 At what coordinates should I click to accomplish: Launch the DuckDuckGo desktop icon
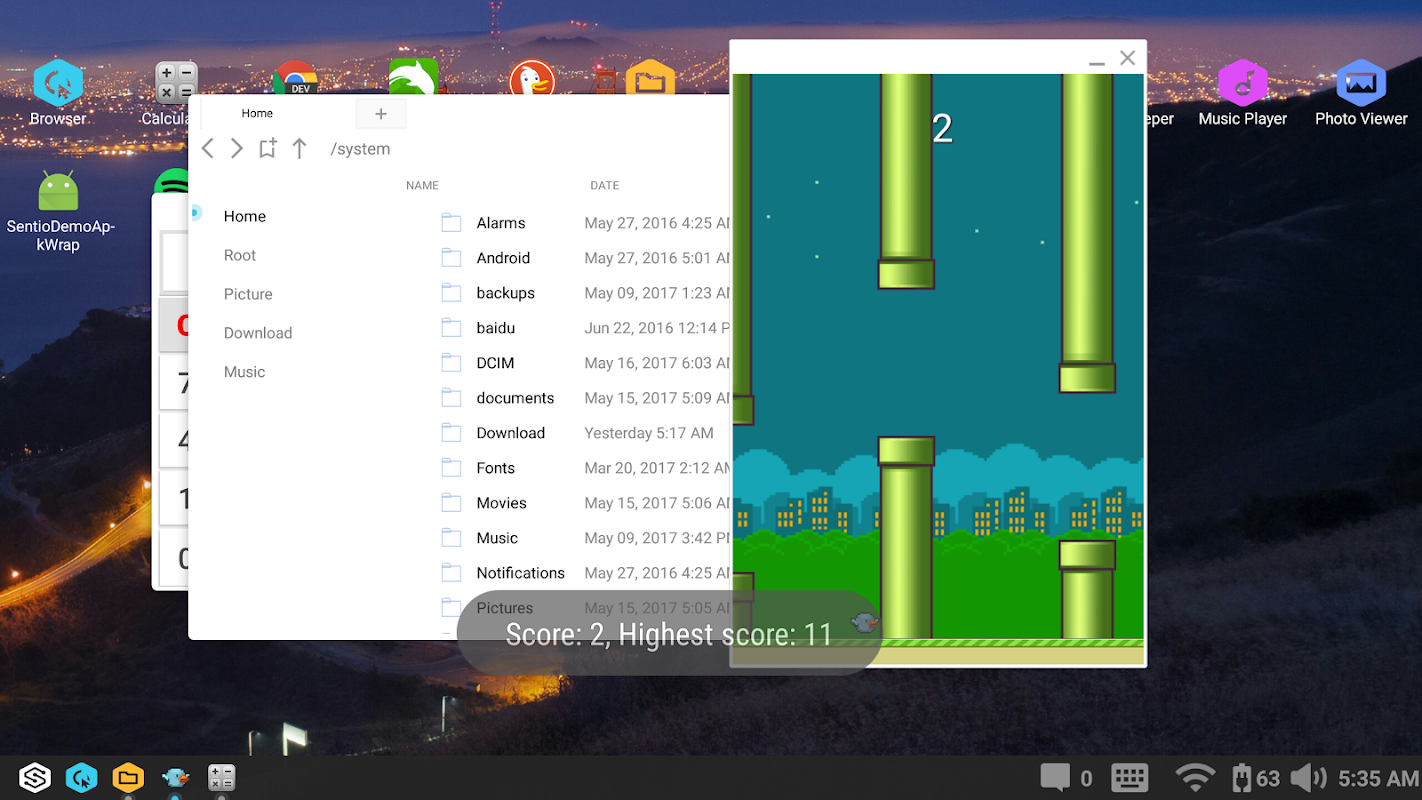[531, 78]
